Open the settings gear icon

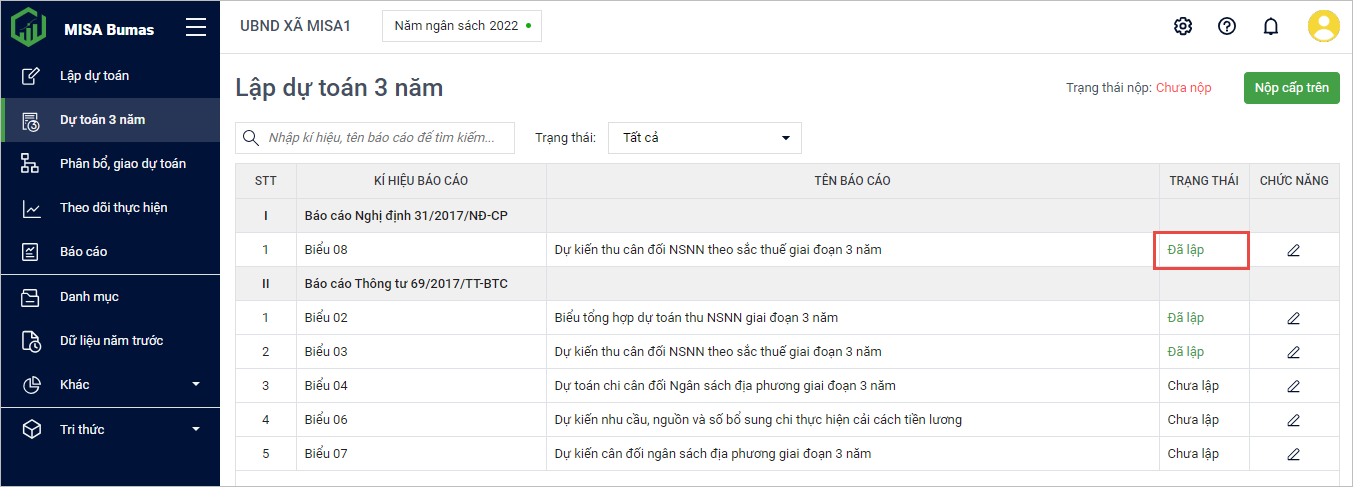pyautogui.click(x=1183, y=26)
